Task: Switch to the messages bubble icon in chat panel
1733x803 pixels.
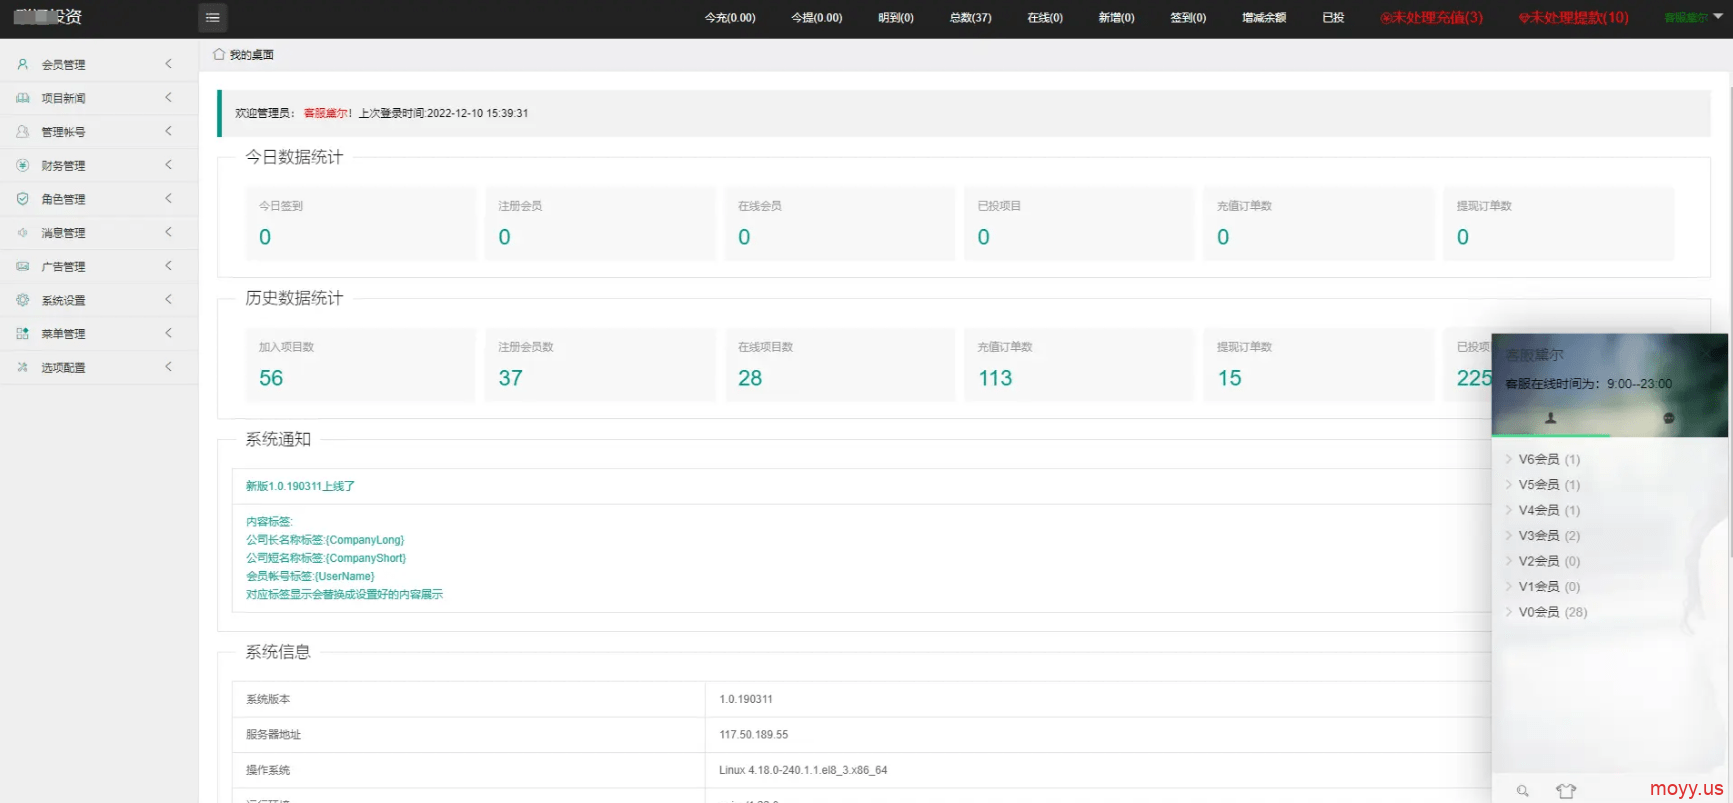Action: pos(1668,418)
